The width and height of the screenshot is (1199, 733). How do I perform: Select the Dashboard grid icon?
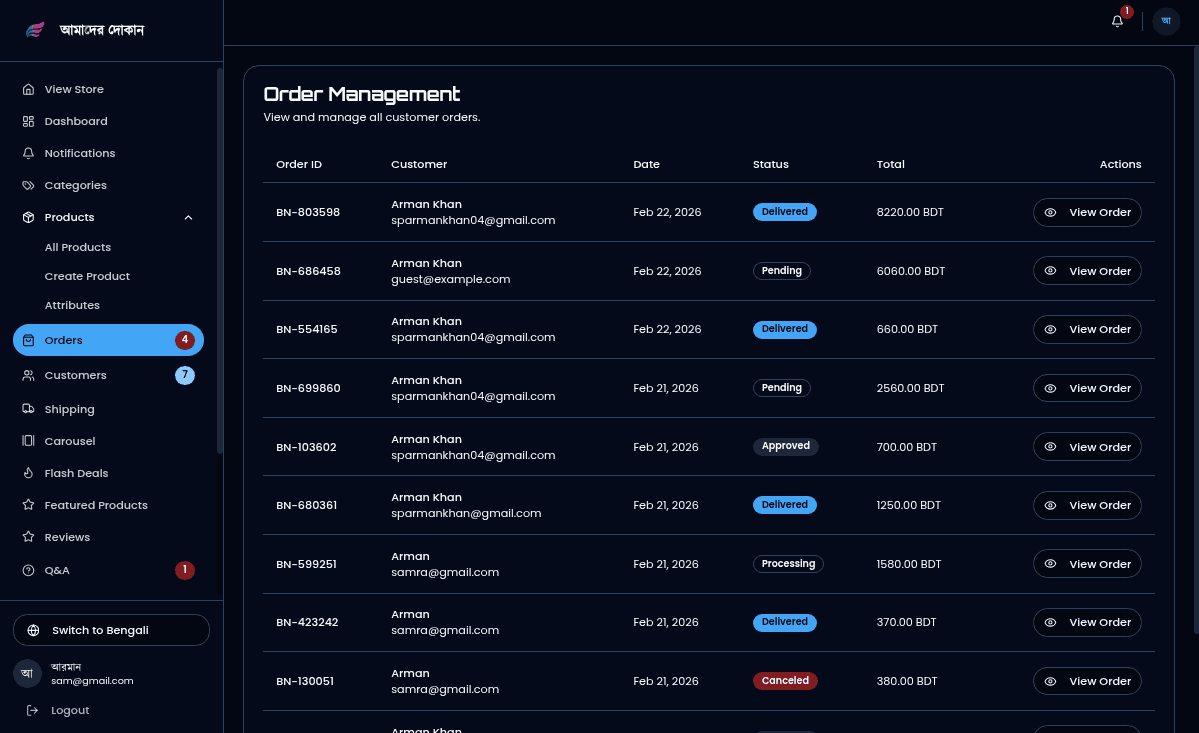pos(27,121)
